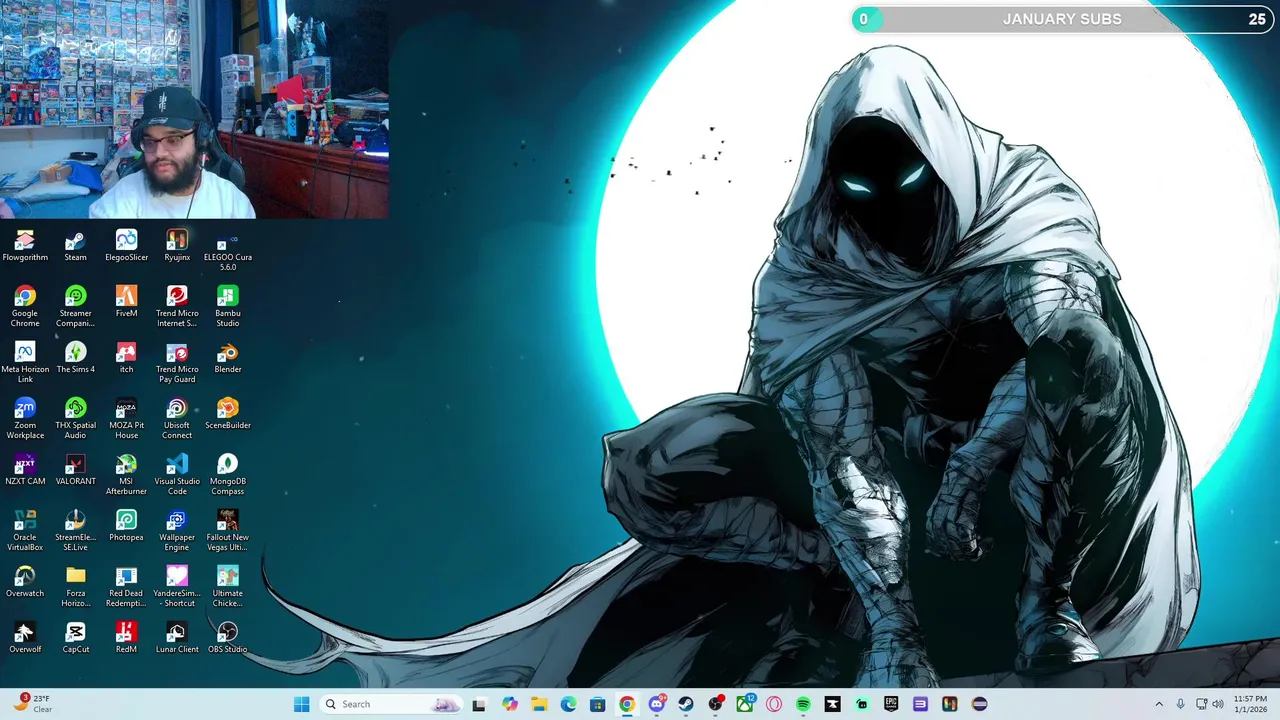The width and height of the screenshot is (1280, 720).
Task: Launch Blender from the desktop
Action: [228, 358]
